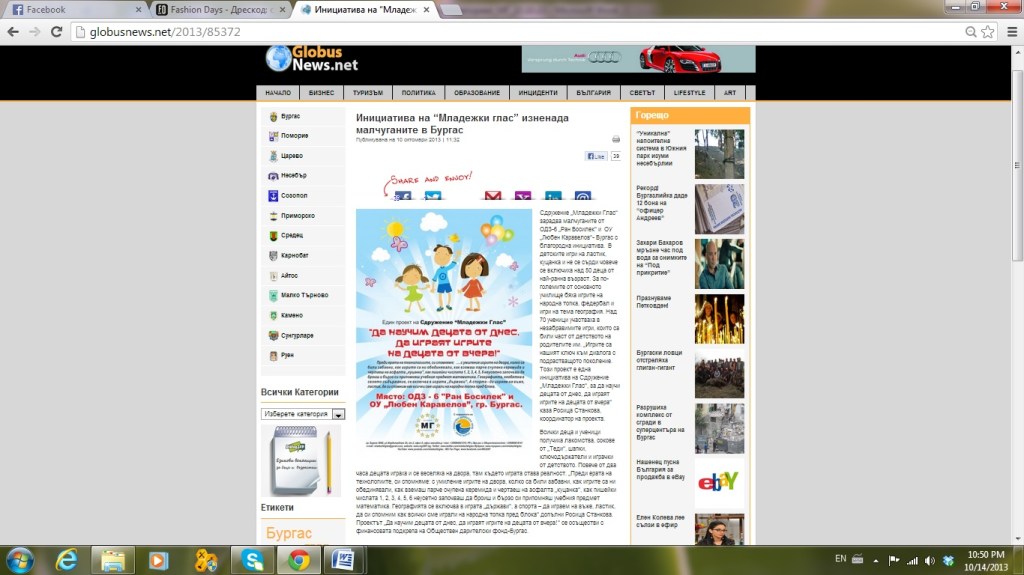Open Chrome's menu (three bars) icon

tap(1009, 31)
